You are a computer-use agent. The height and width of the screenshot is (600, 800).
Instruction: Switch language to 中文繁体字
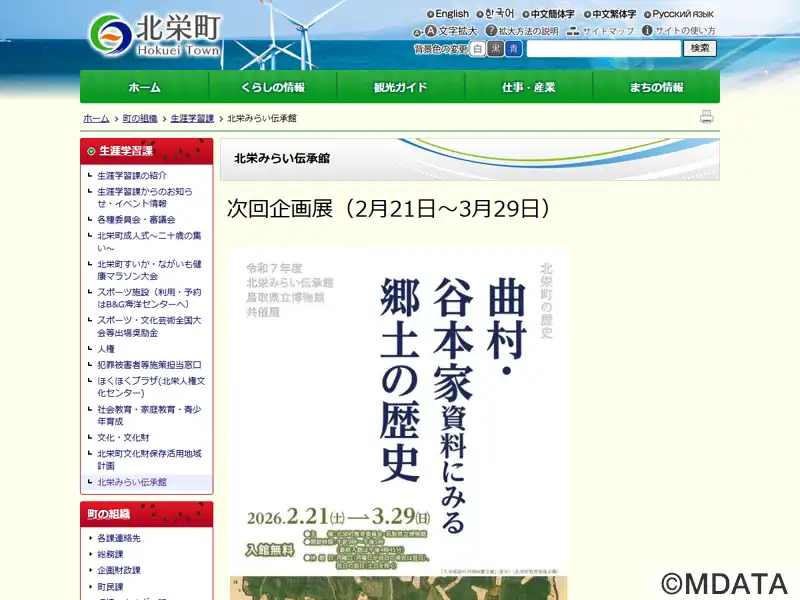pyautogui.click(x=610, y=14)
